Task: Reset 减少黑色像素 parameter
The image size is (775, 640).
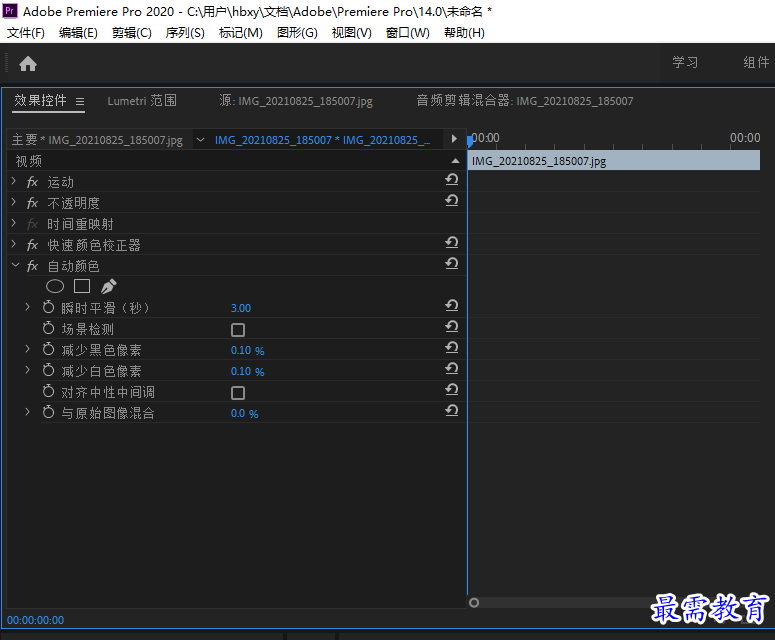Action: click(x=452, y=347)
